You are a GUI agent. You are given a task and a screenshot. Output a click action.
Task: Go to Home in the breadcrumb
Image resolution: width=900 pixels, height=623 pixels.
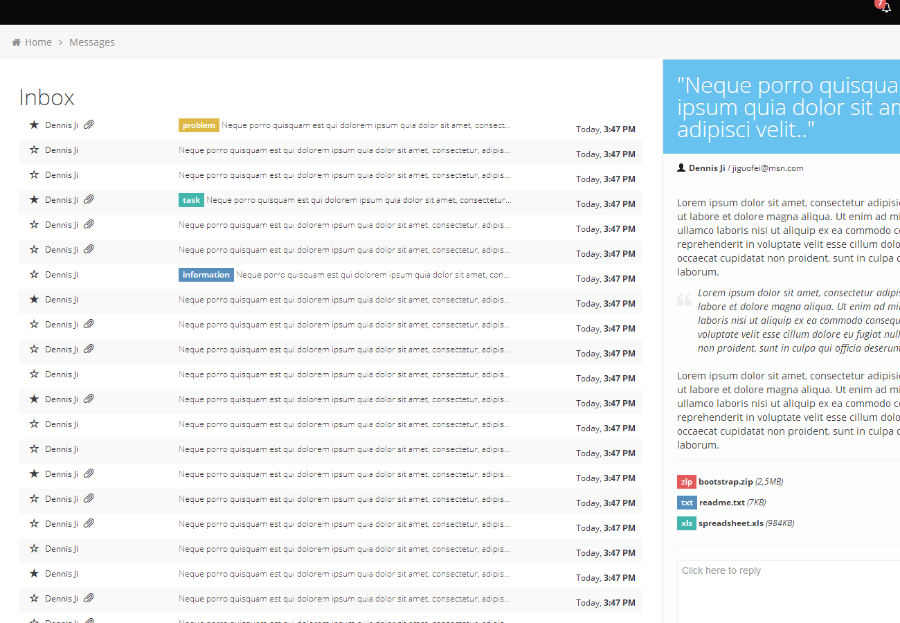(x=38, y=42)
